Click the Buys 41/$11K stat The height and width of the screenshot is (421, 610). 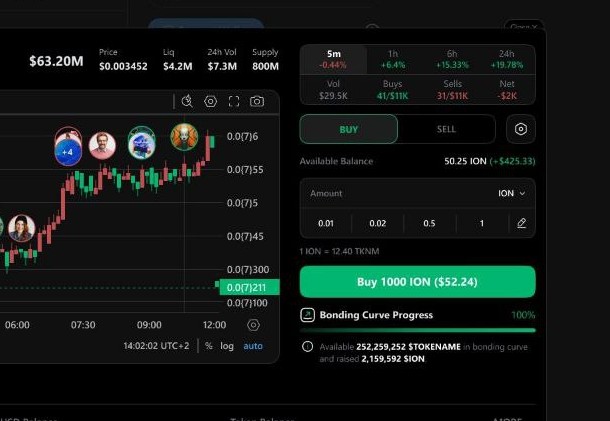[393, 90]
